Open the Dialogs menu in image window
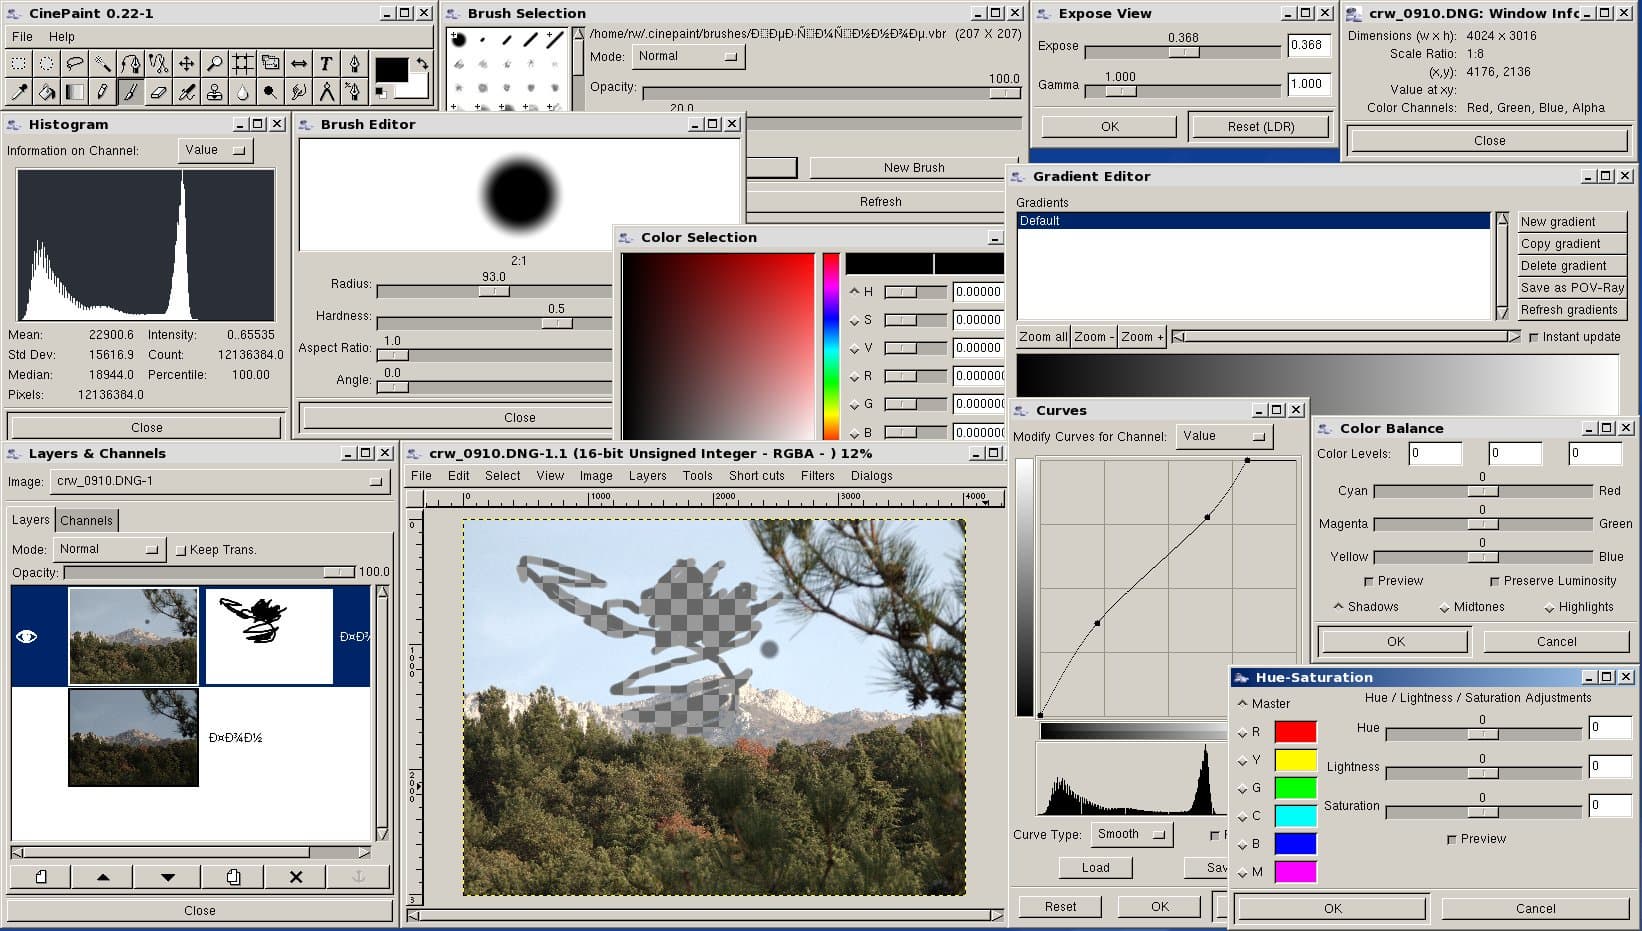 pyautogui.click(x=872, y=476)
